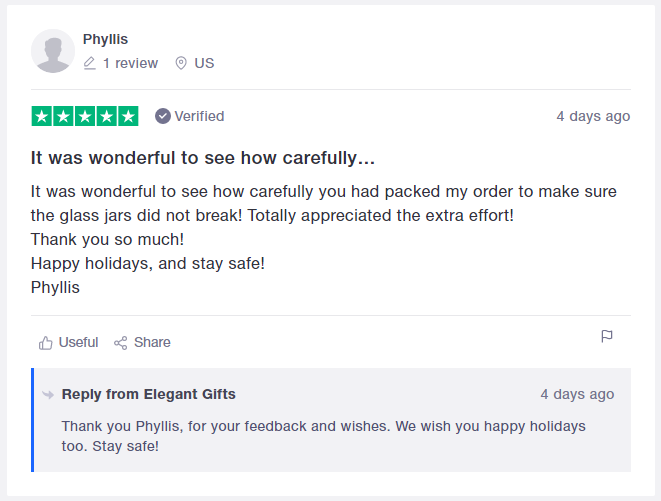
Task: Click the reply arrow icon
Action: 48,395
